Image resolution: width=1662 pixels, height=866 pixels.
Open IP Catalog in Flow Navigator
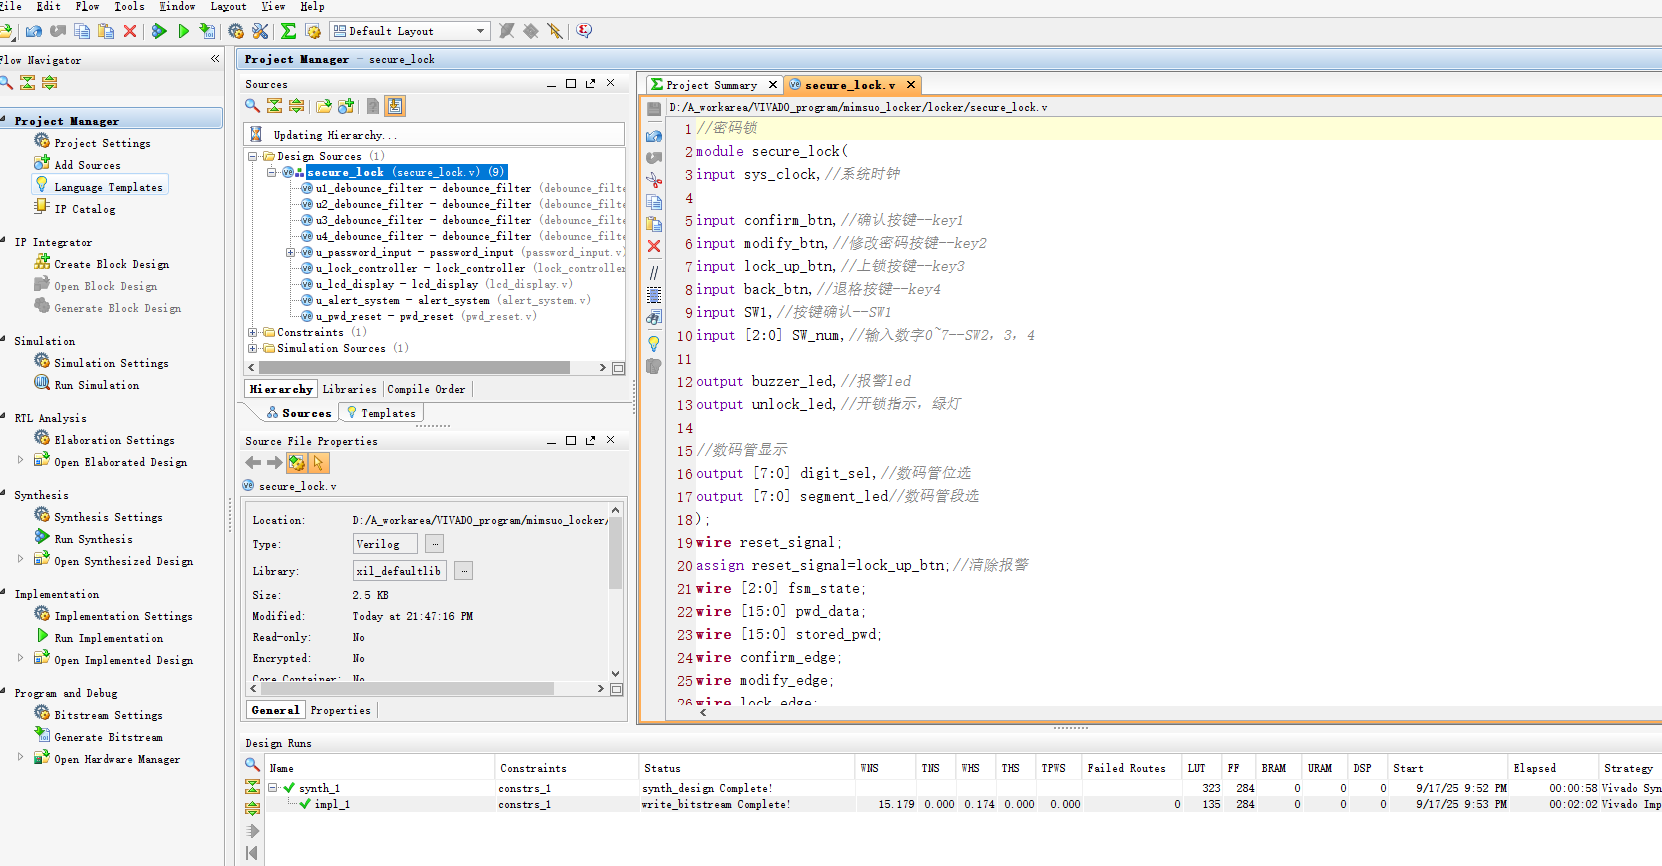pyautogui.click(x=84, y=209)
